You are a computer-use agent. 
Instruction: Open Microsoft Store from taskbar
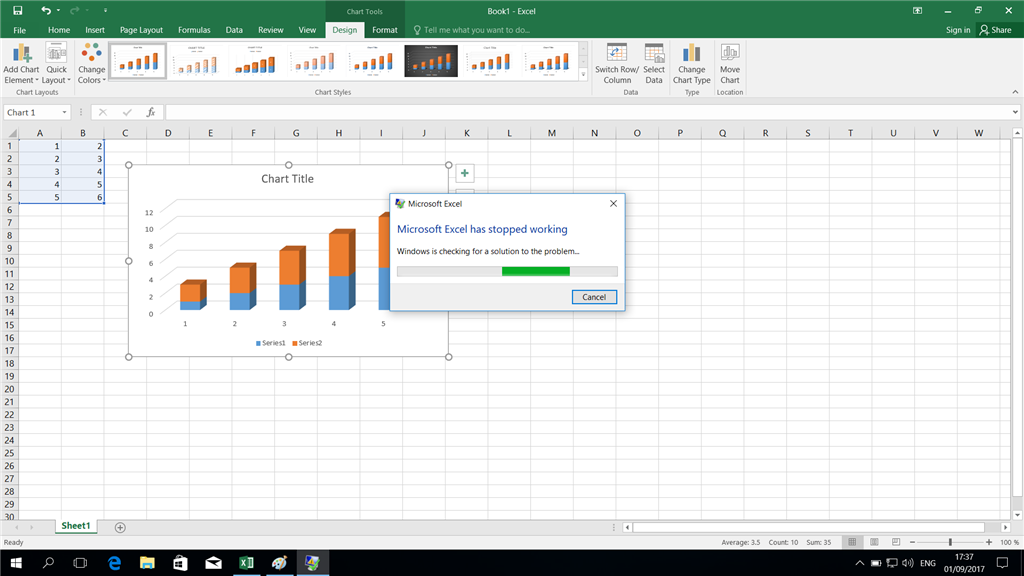click(180, 563)
